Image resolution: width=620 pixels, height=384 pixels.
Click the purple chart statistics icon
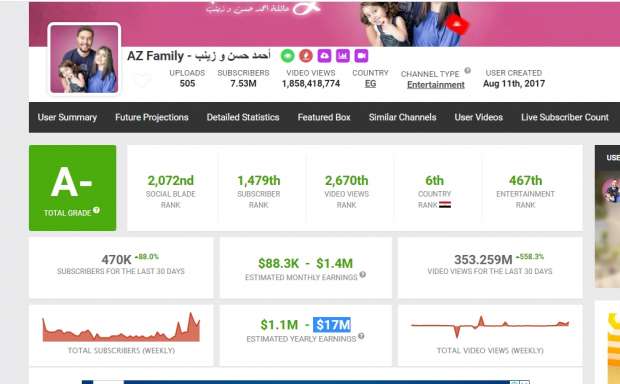click(x=343, y=56)
